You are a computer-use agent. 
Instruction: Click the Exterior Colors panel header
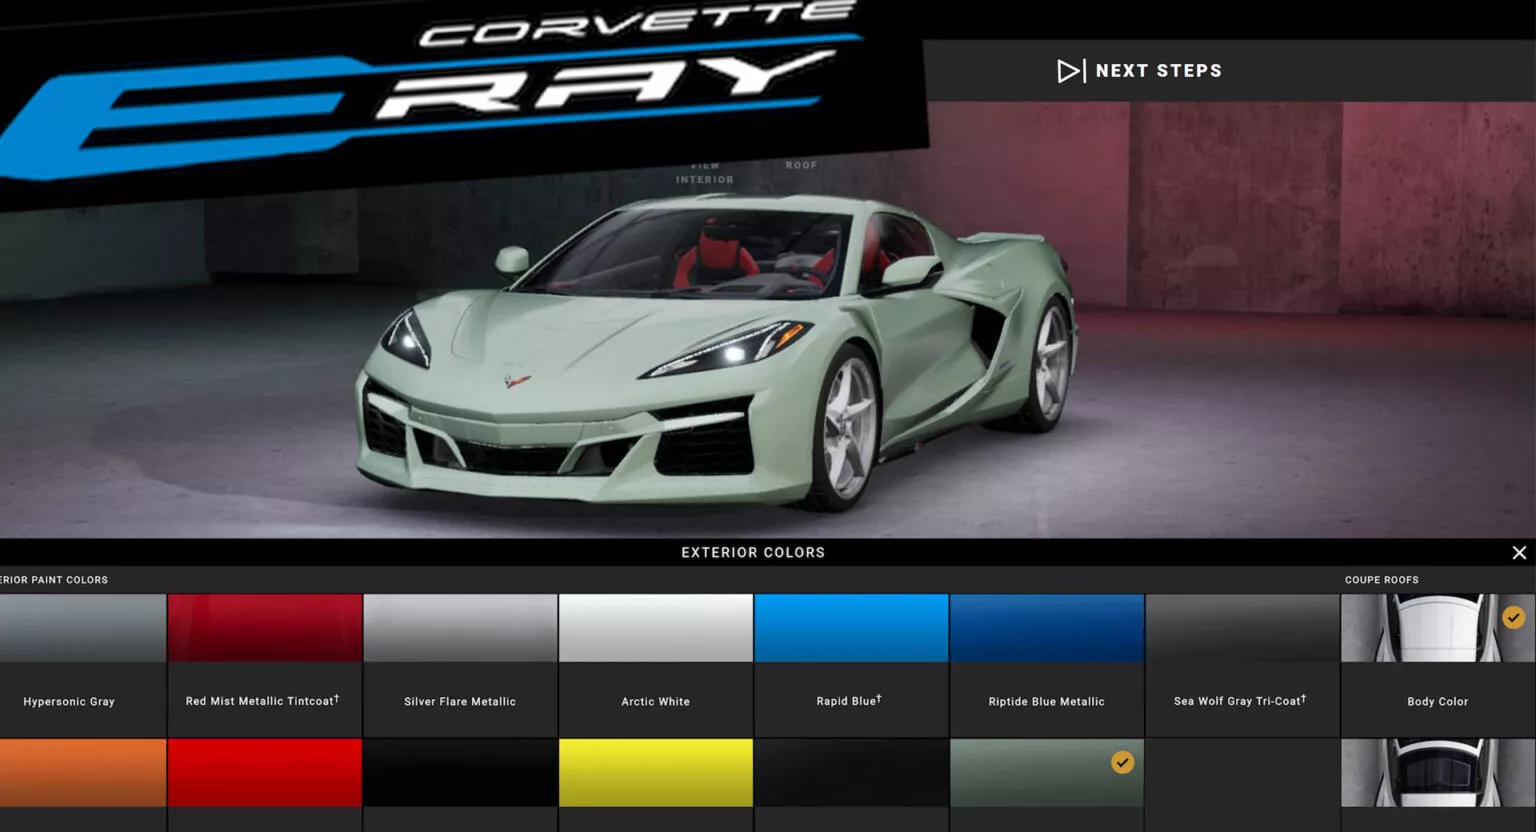click(x=753, y=553)
